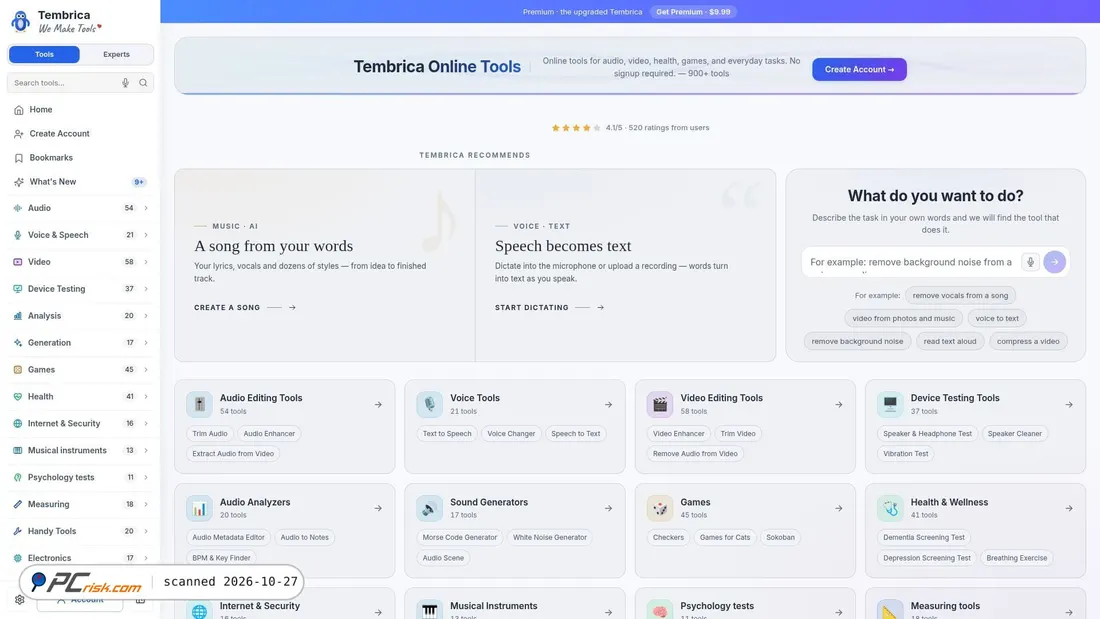Screen dimensions: 1100x619
Task: Open the Extract Audio from Video chip
Action: coord(233,454)
